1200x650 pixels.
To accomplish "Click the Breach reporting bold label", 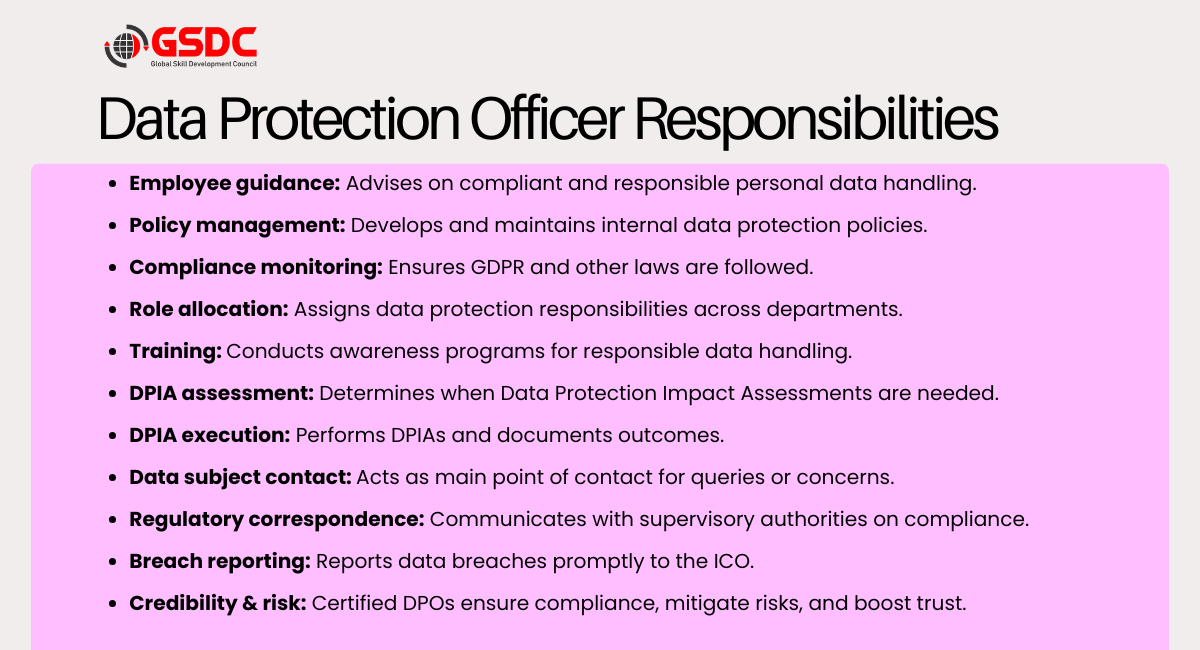I will coord(220,561).
